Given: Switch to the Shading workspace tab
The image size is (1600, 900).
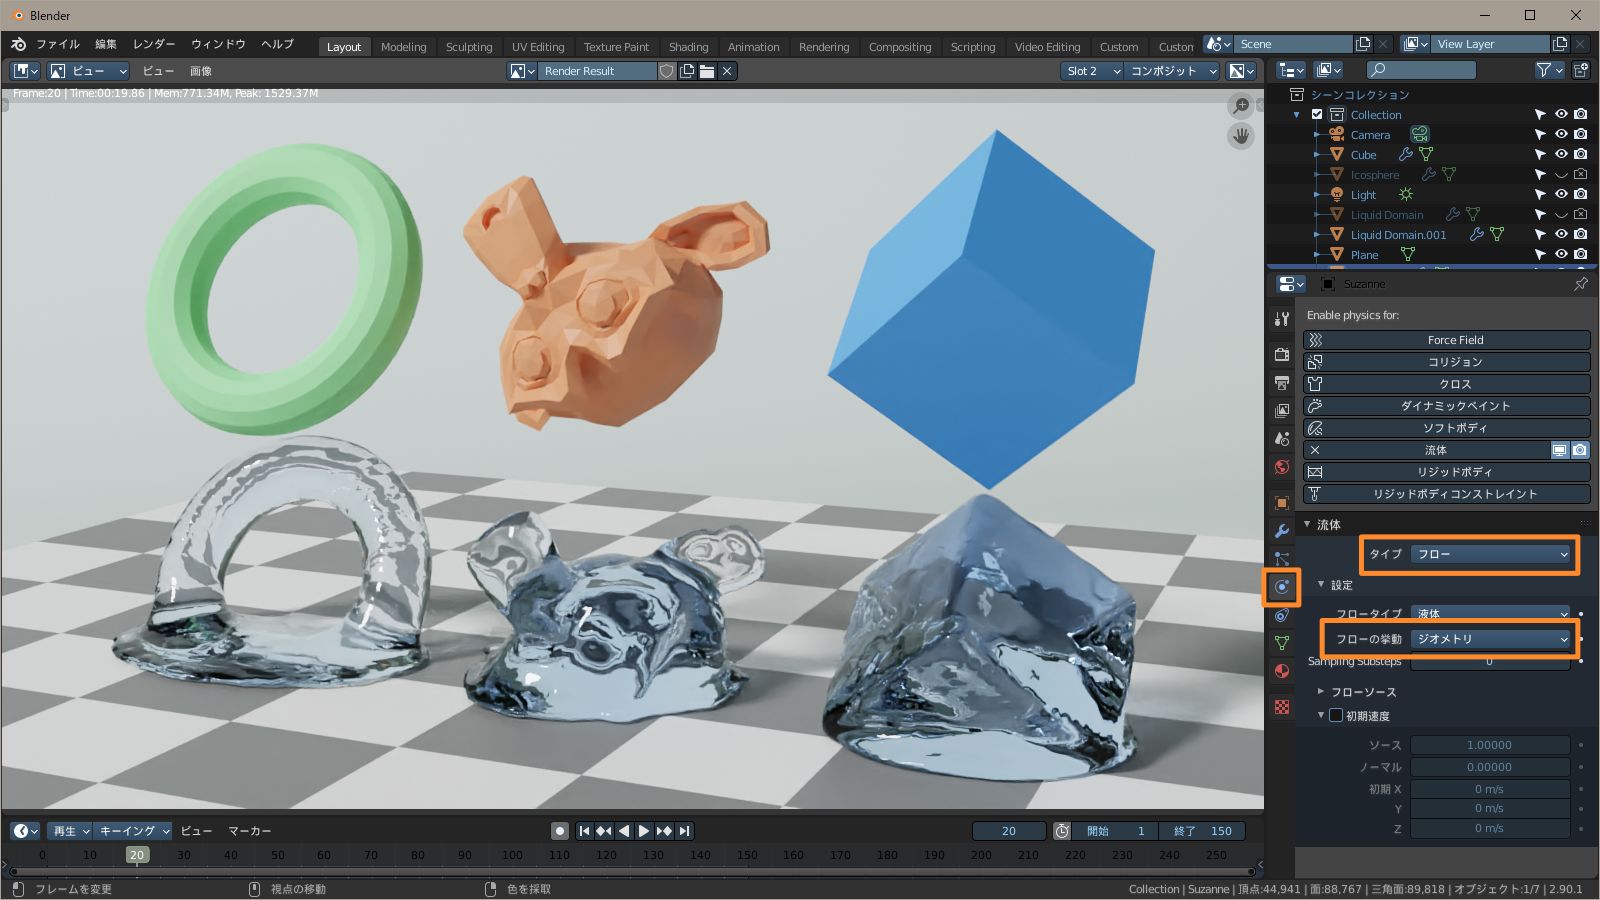Looking at the screenshot, I should pos(688,47).
